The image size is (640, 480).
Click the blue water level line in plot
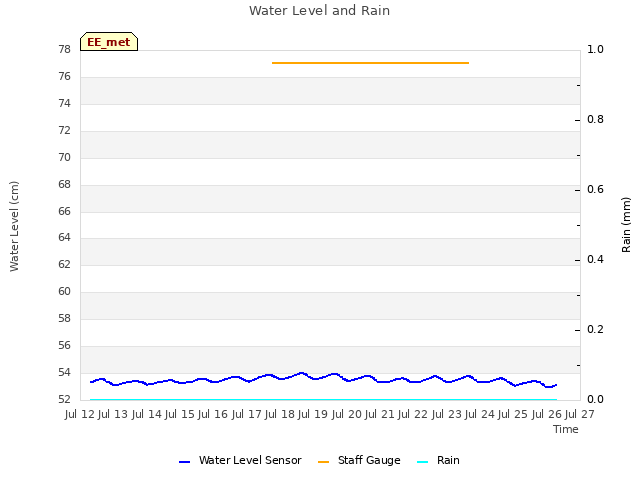click(323, 380)
